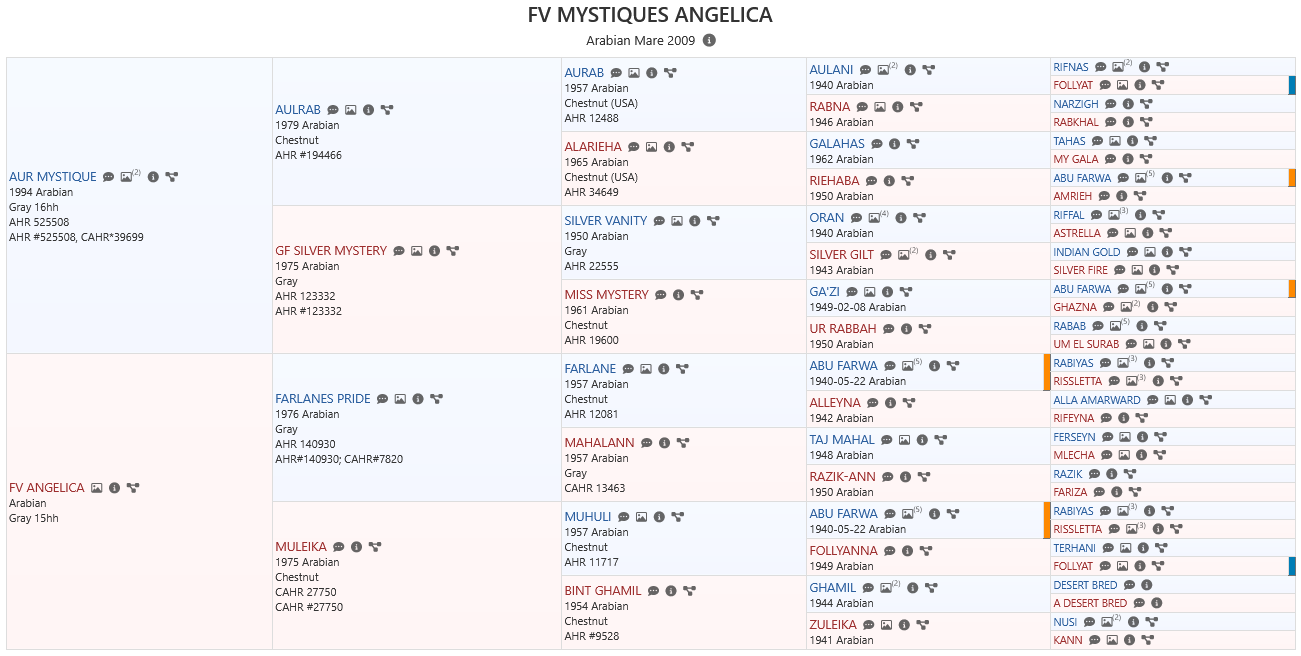
Task: Open the info icon beside Arabian Mare 2009
Action: (x=709, y=41)
